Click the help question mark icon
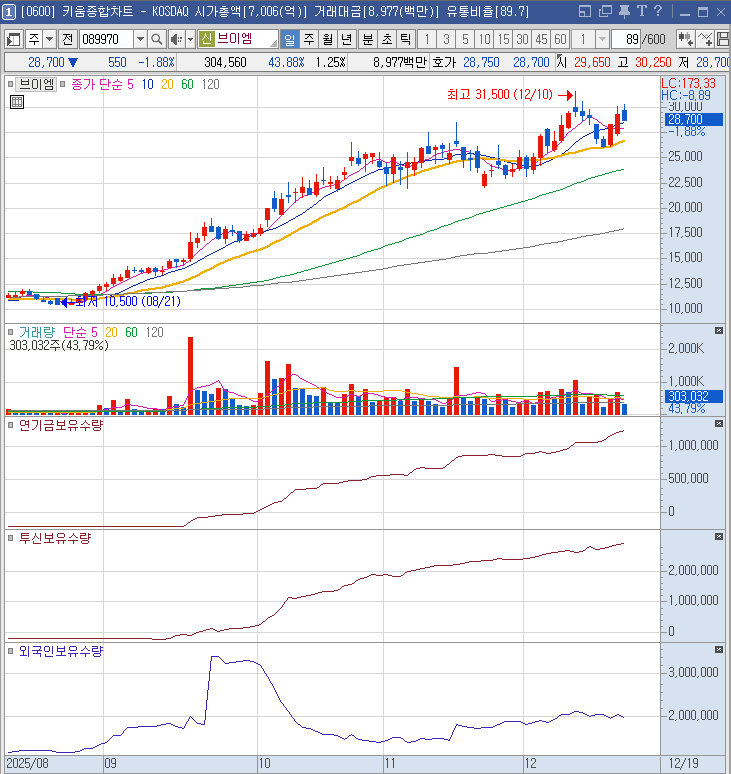Viewport: 731px width, 774px height. click(x=657, y=11)
